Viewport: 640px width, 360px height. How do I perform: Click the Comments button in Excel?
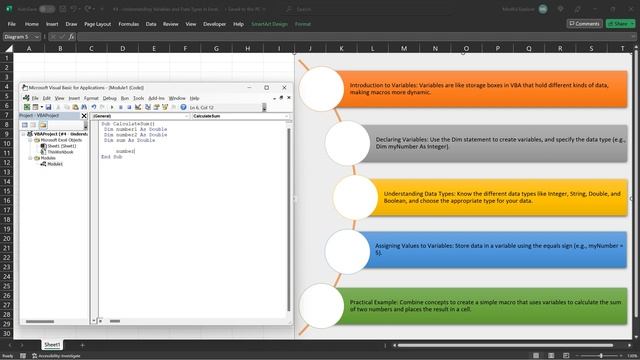coord(584,24)
